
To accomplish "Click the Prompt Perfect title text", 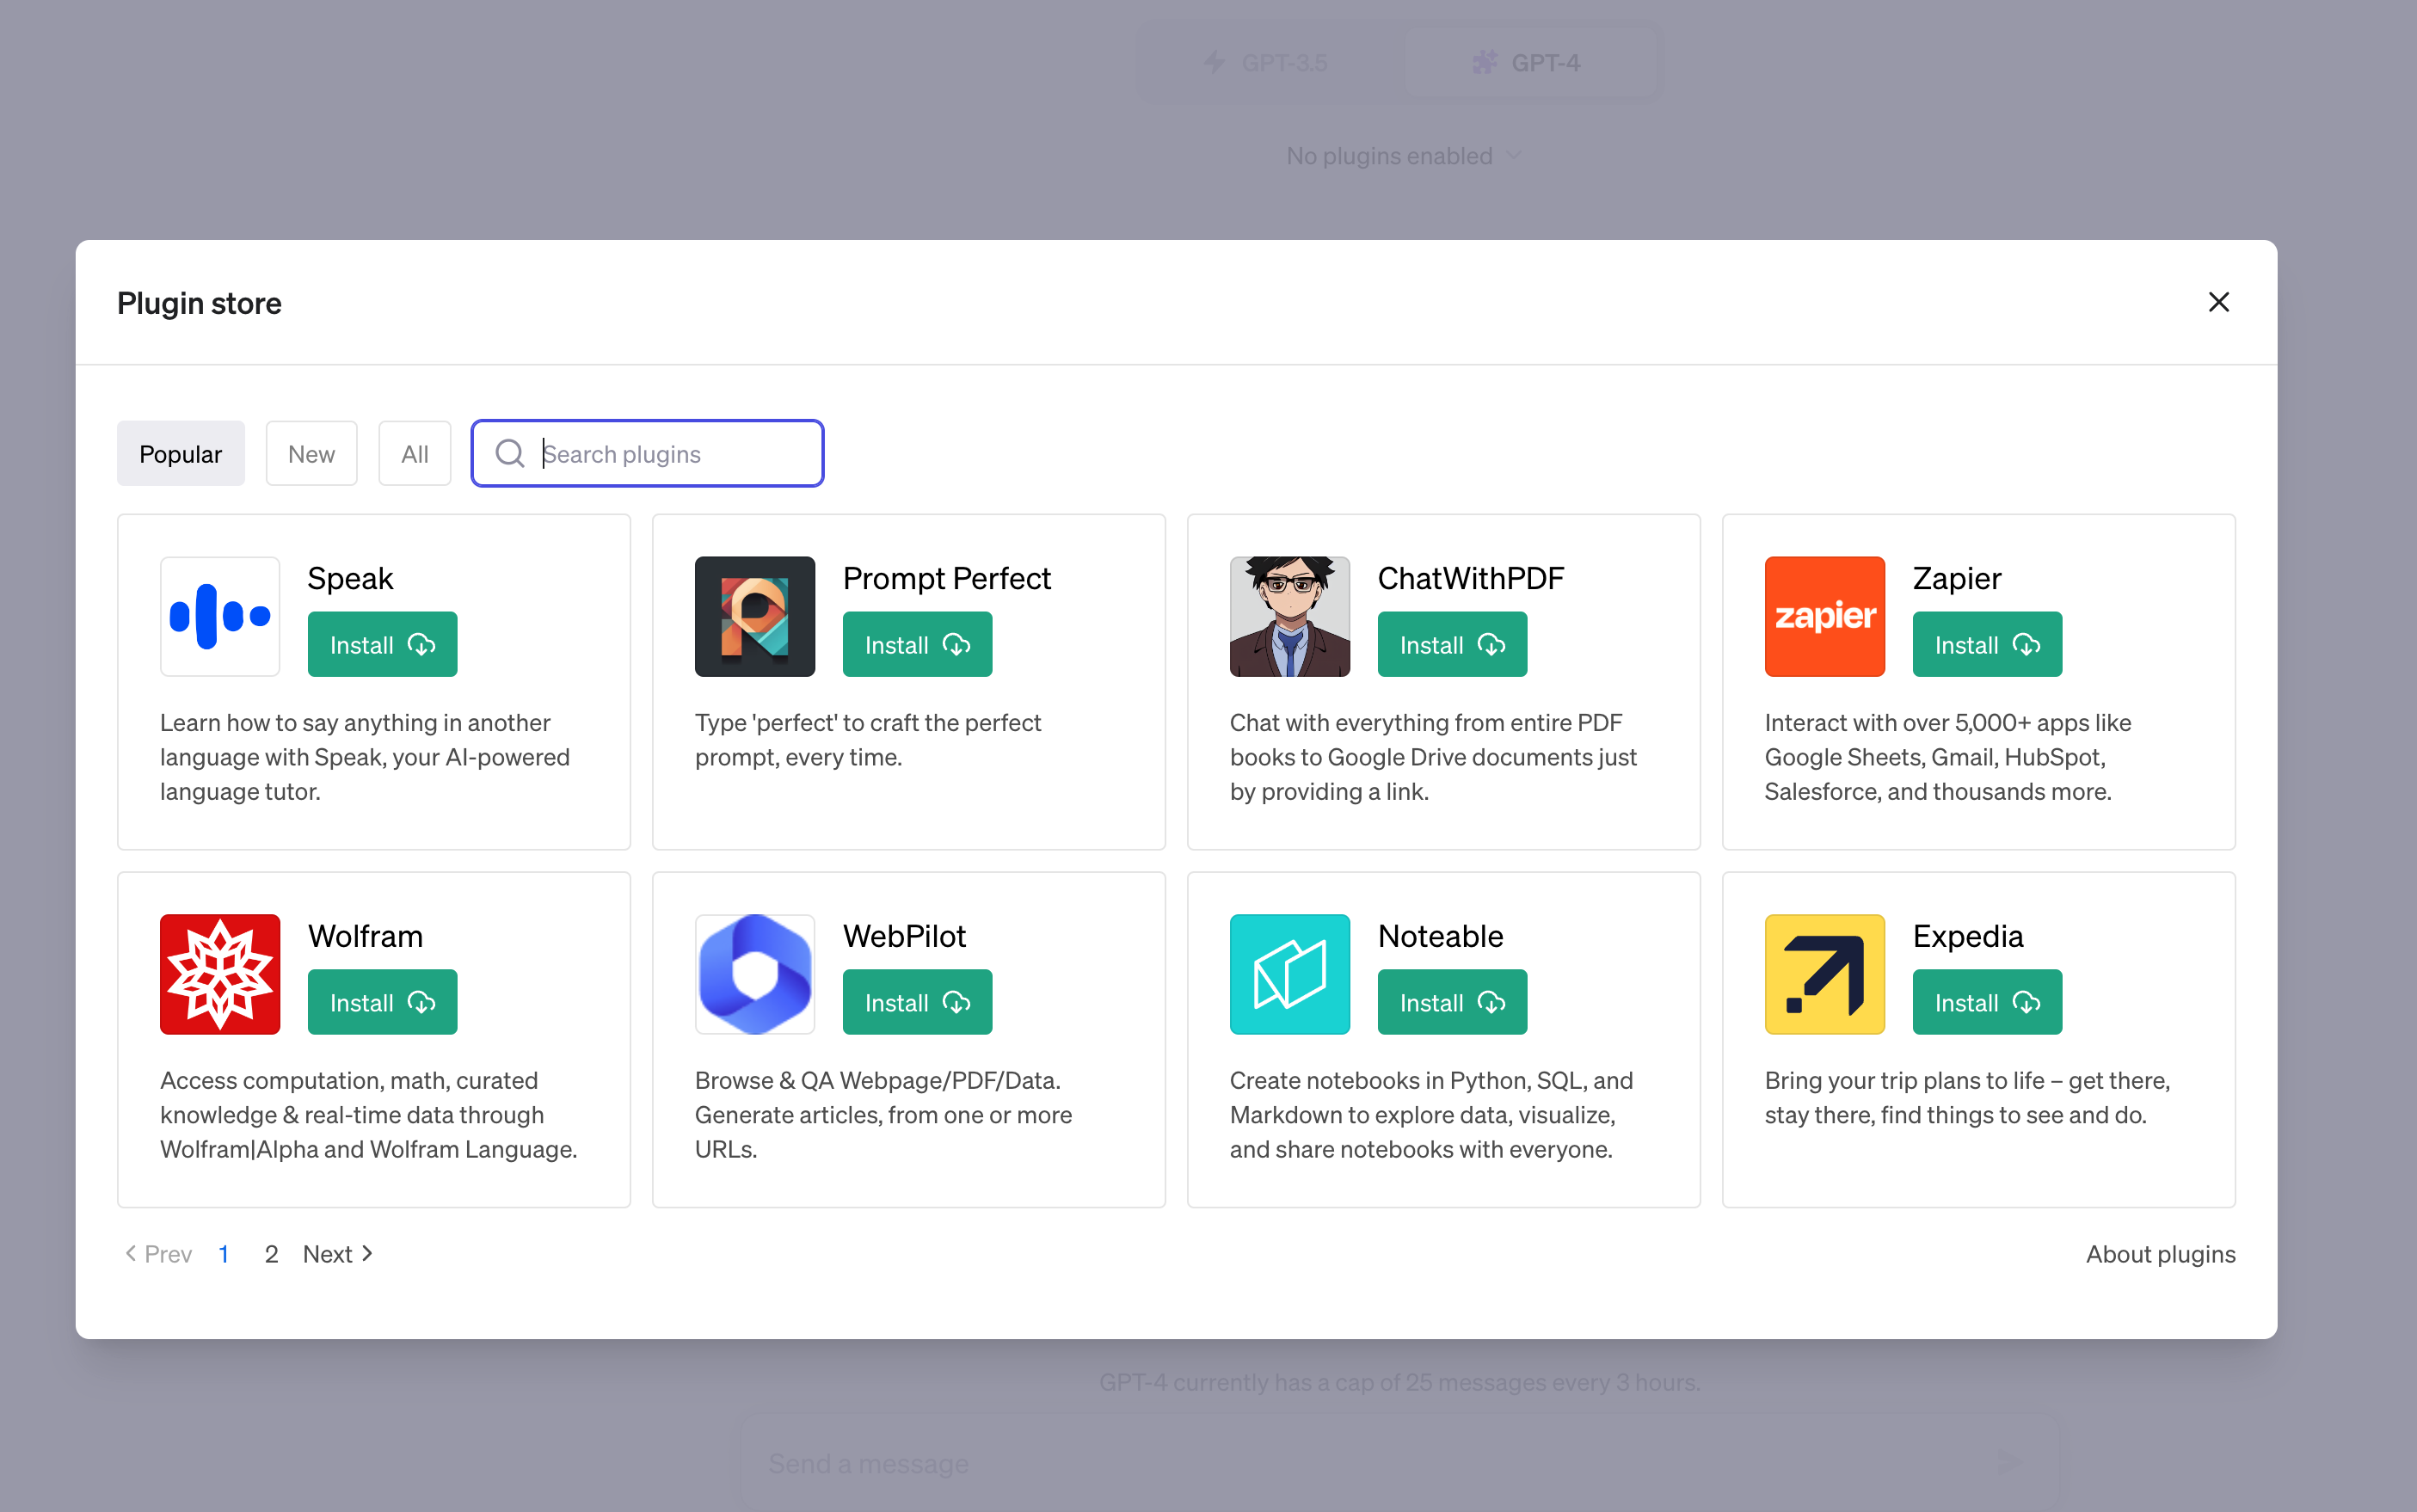I will pyautogui.click(x=947, y=578).
